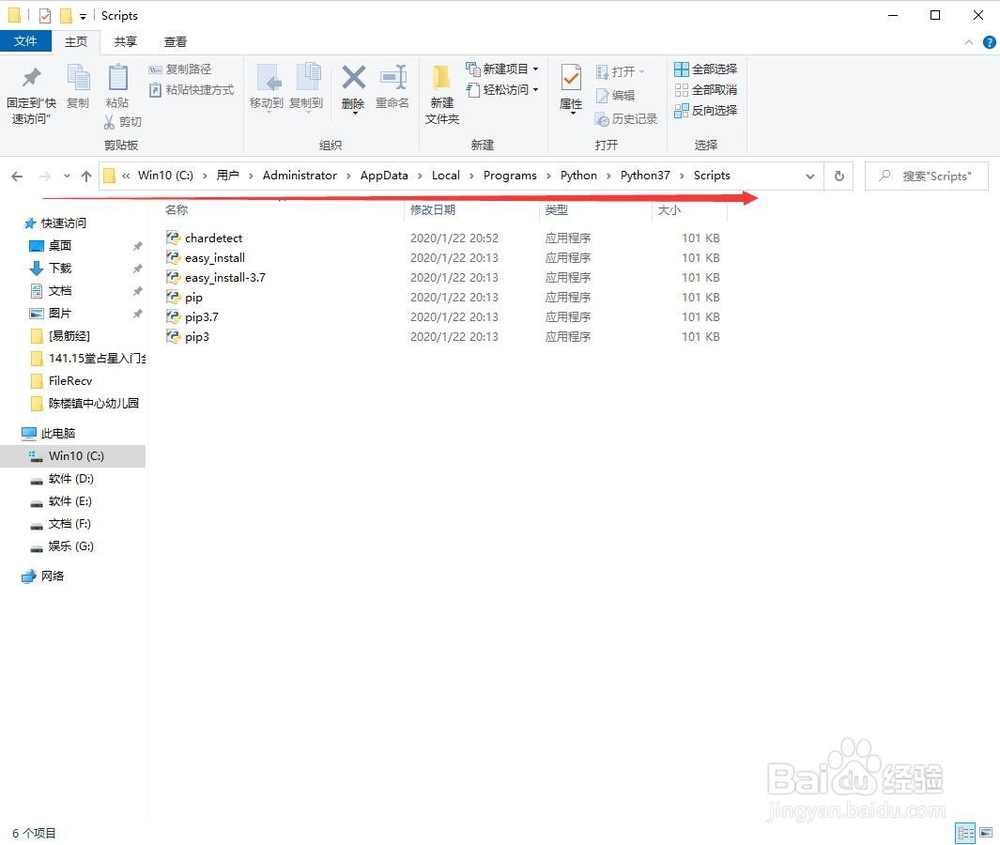Open Pictures (图片) in sidebar
1000x845 pixels.
tap(60, 313)
